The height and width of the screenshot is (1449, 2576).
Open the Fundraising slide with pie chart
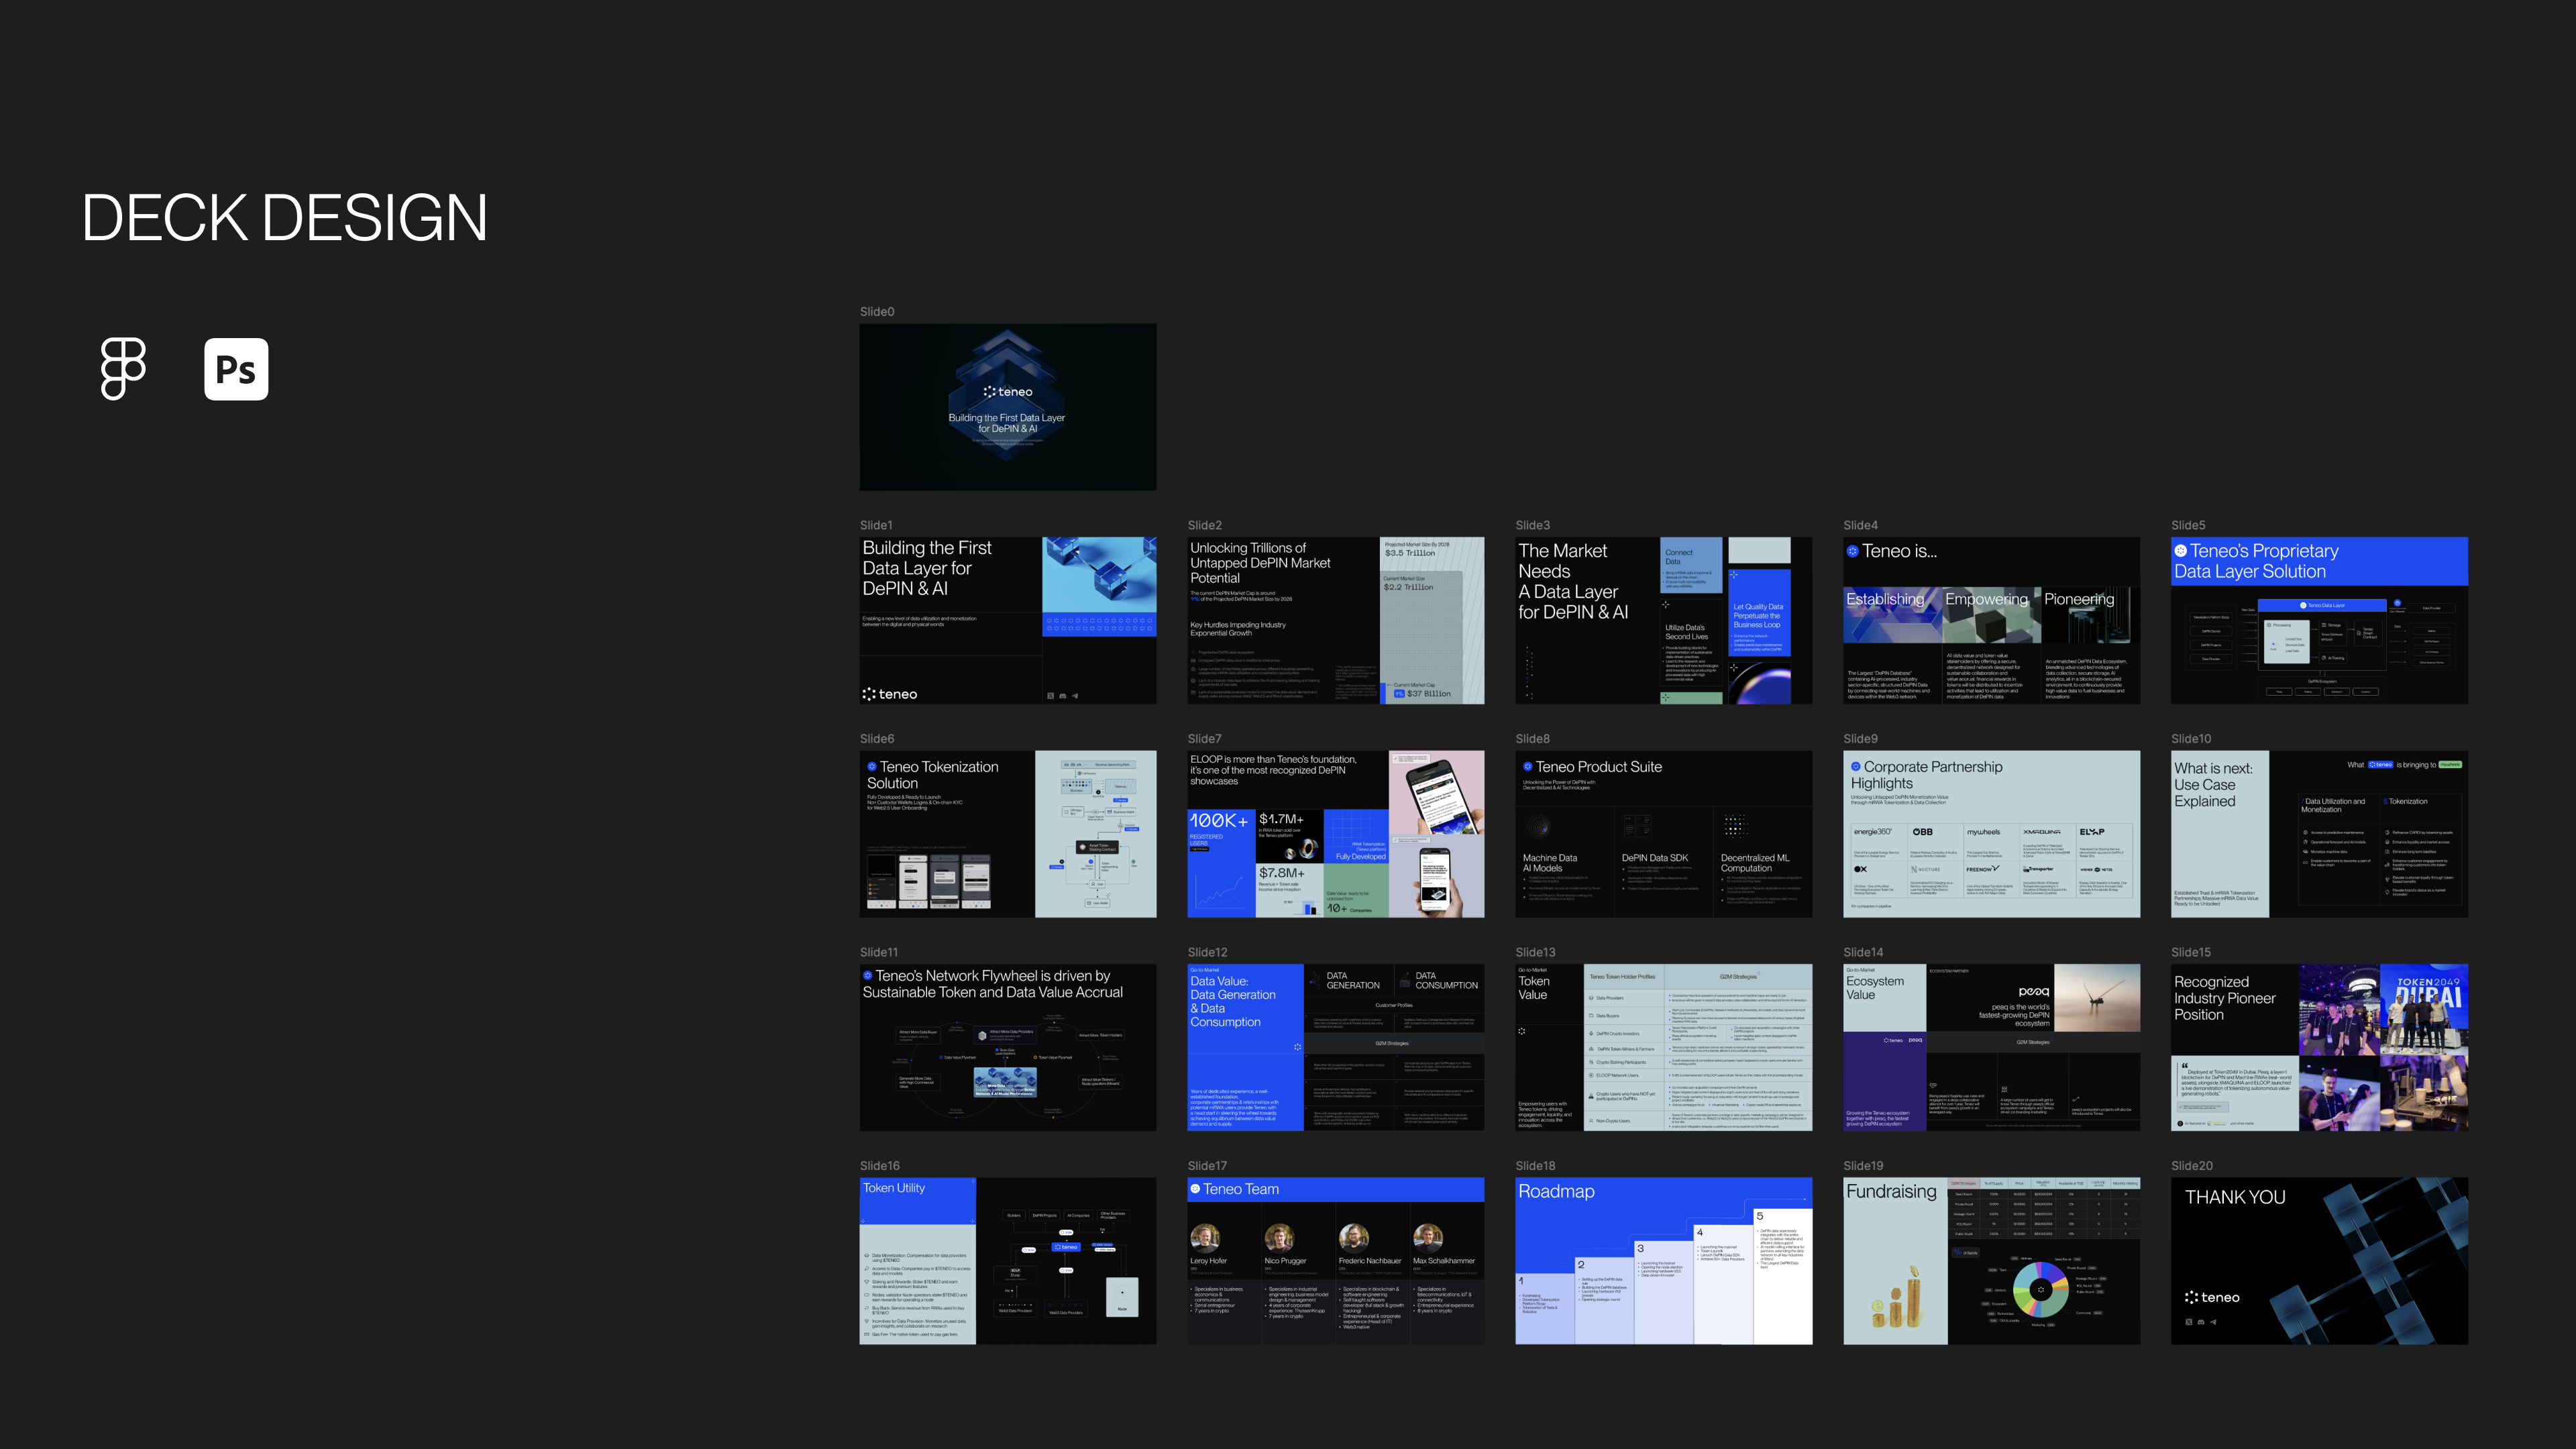click(1991, 1260)
